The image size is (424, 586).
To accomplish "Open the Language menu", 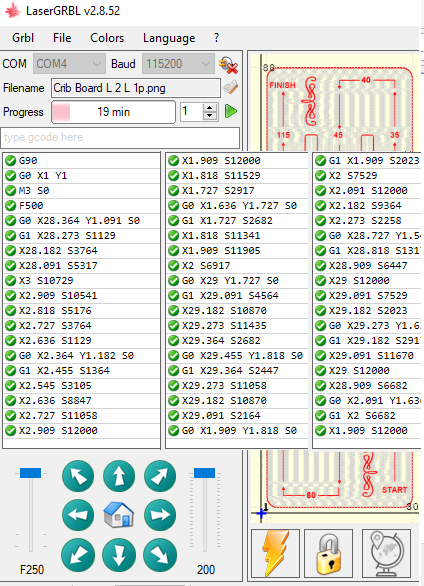I will 169,38.
